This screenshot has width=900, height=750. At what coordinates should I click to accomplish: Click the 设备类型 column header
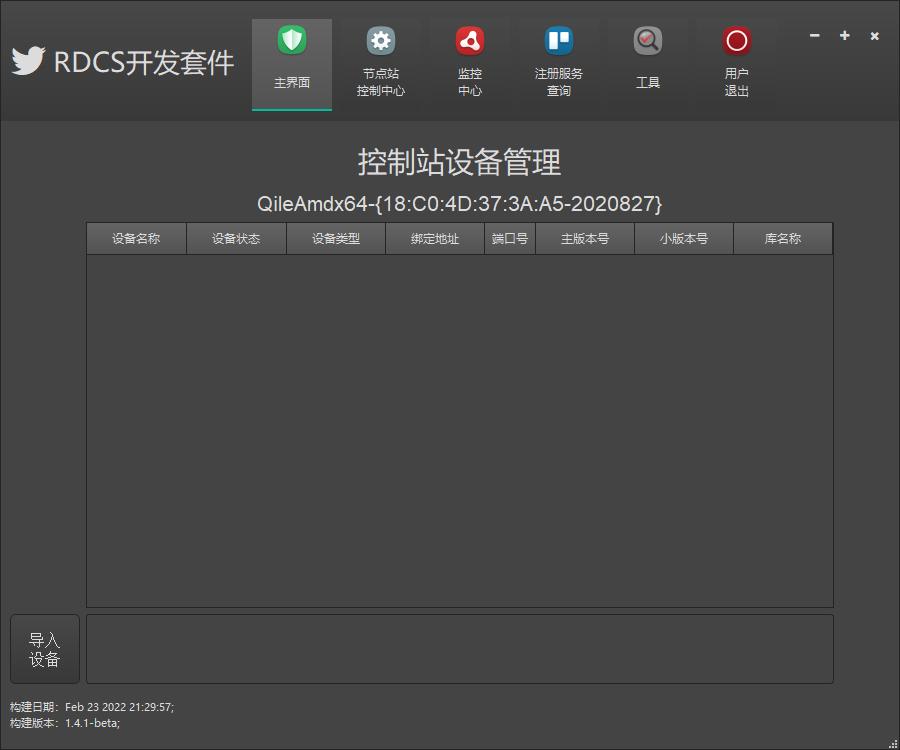click(x=335, y=239)
